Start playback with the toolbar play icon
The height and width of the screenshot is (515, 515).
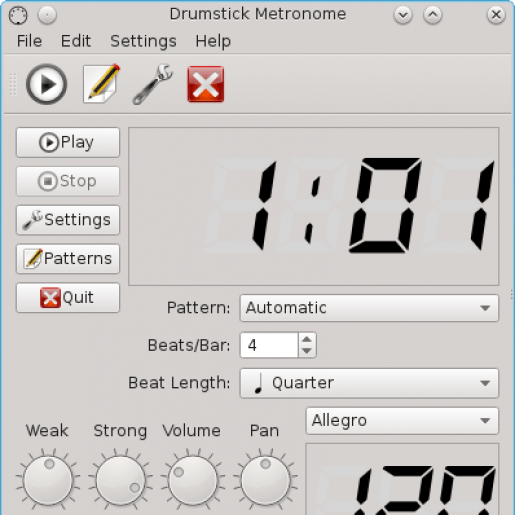point(46,84)
